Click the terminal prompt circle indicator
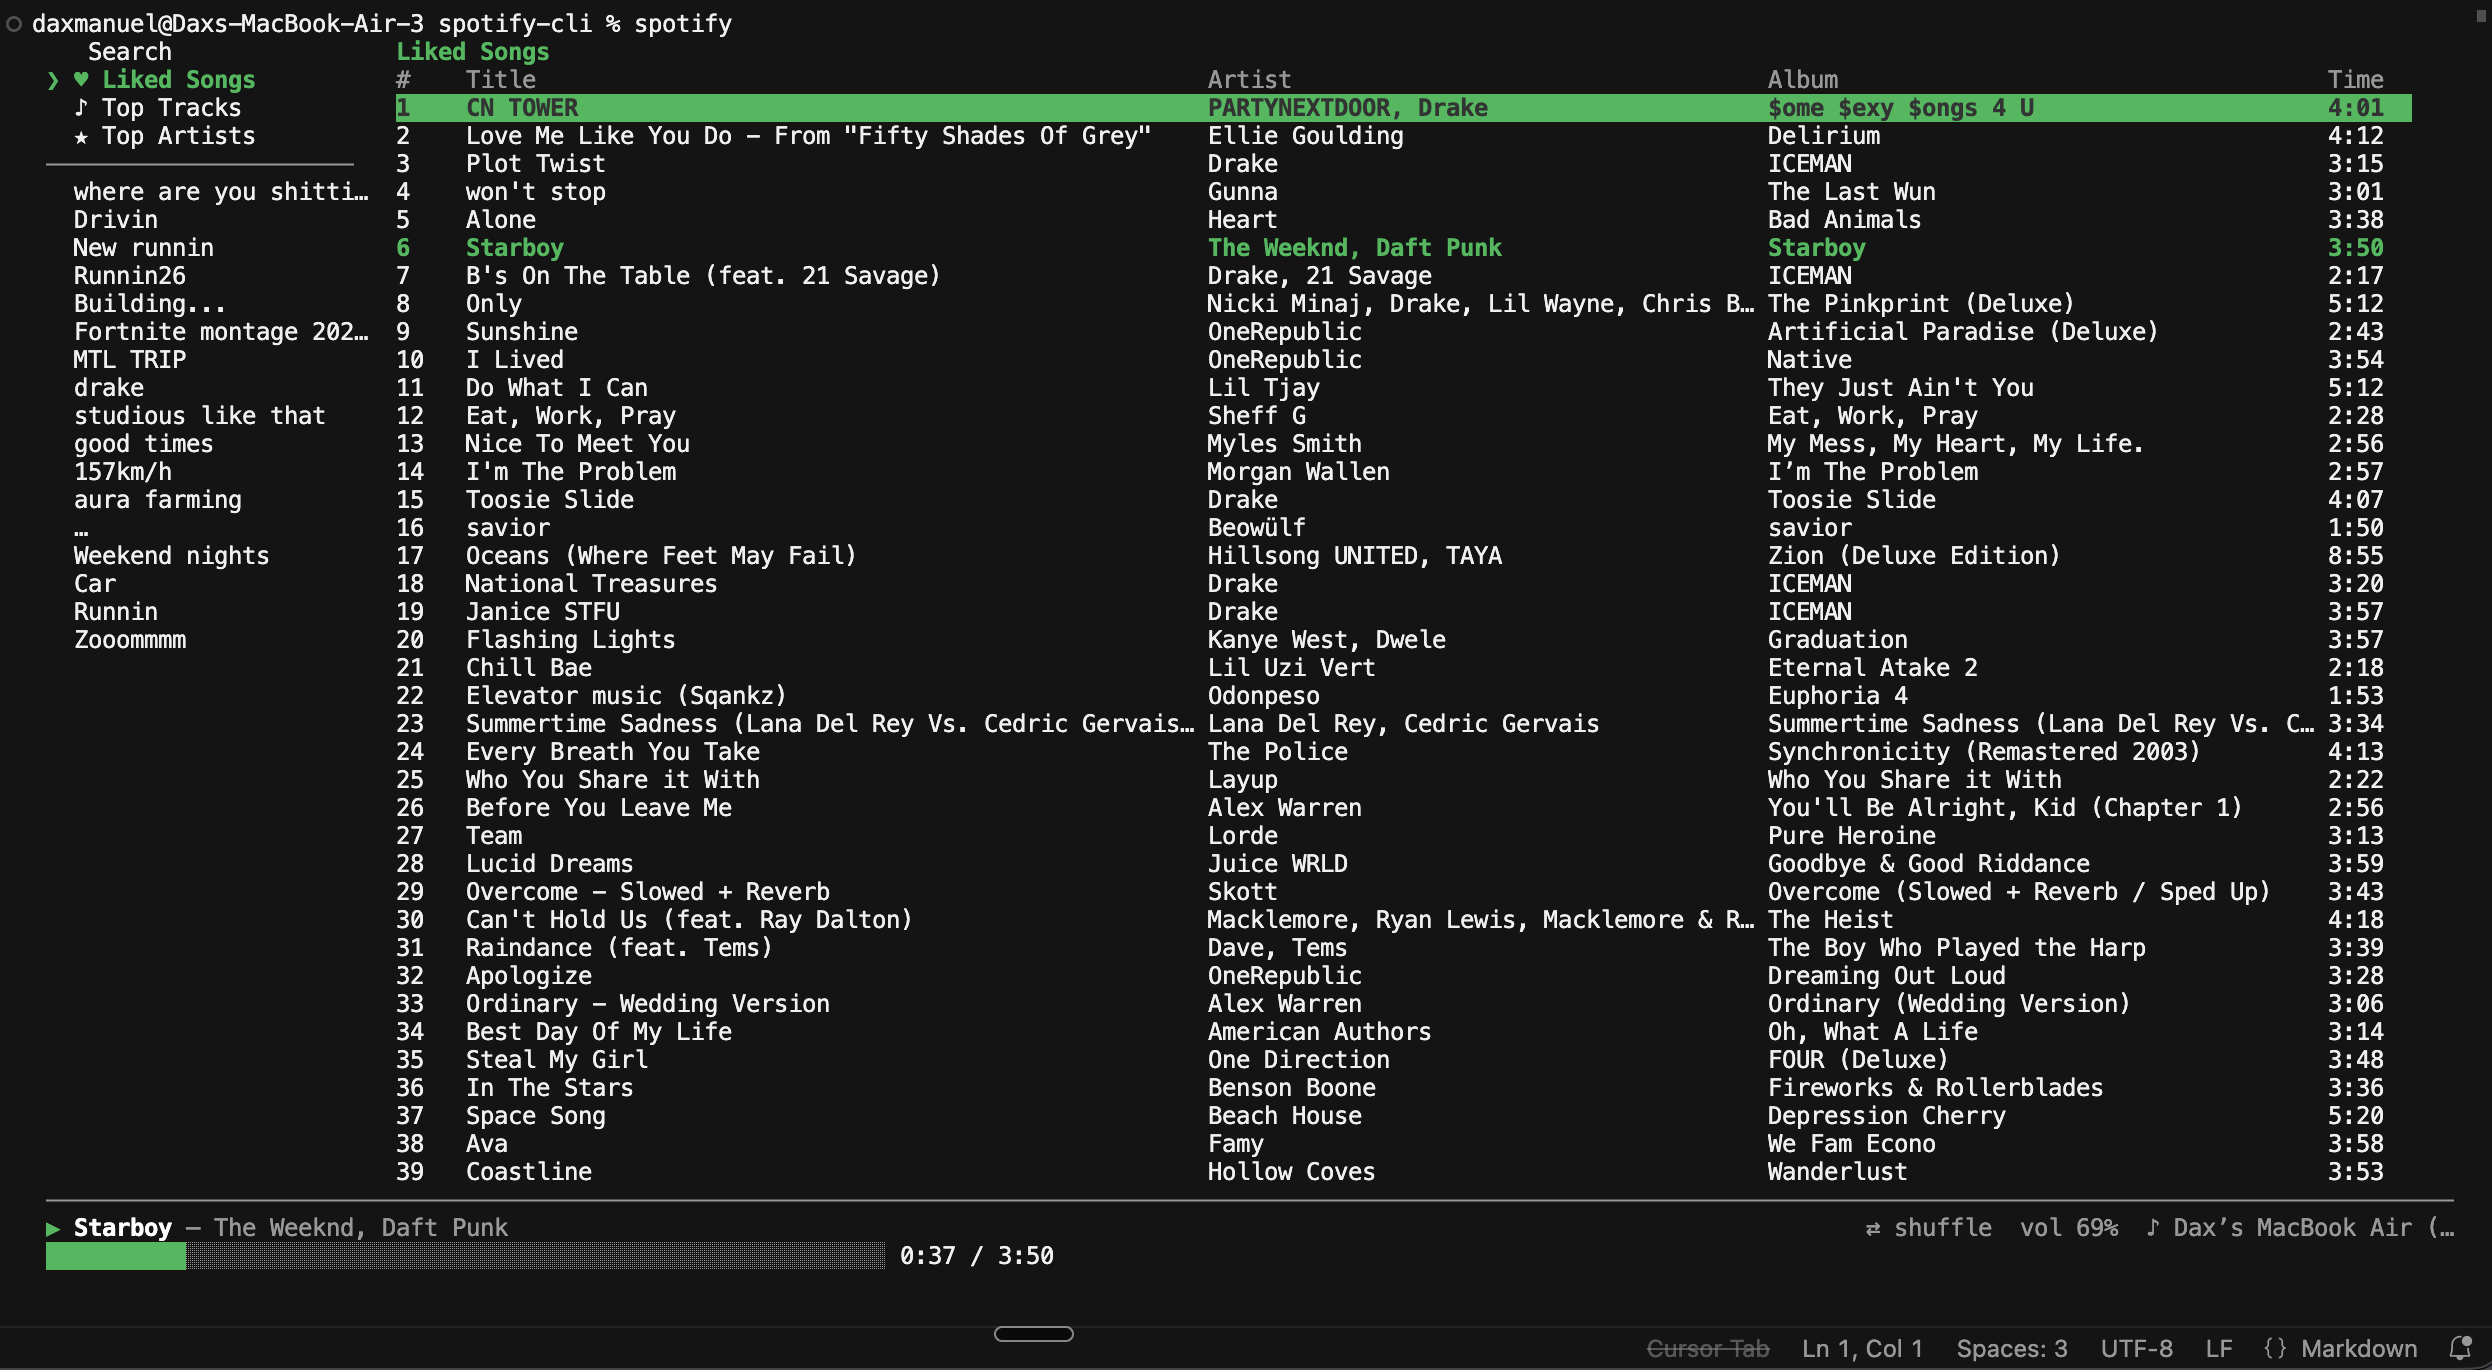 [14, 24]
